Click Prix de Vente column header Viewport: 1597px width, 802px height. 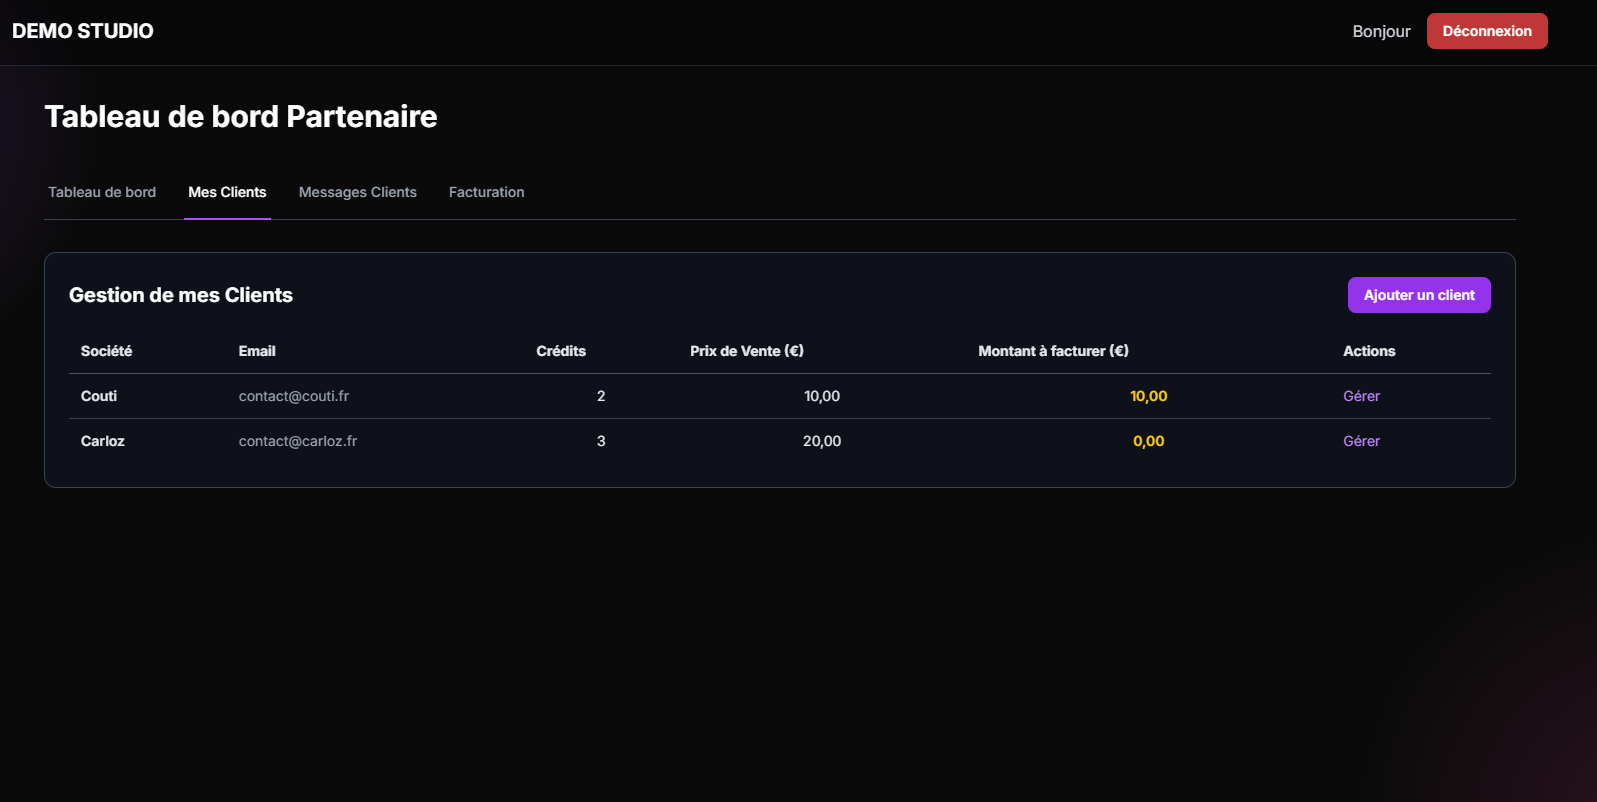747,351
